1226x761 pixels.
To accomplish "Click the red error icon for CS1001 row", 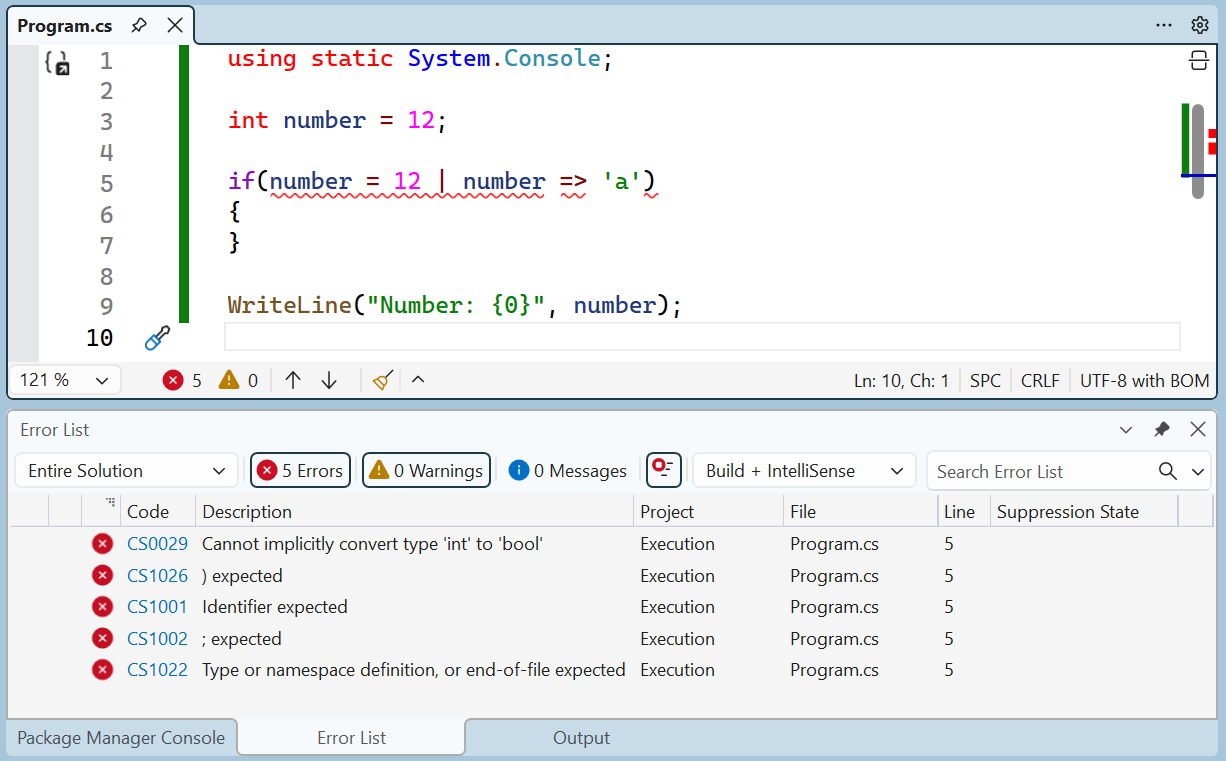I will click(102, 607).
